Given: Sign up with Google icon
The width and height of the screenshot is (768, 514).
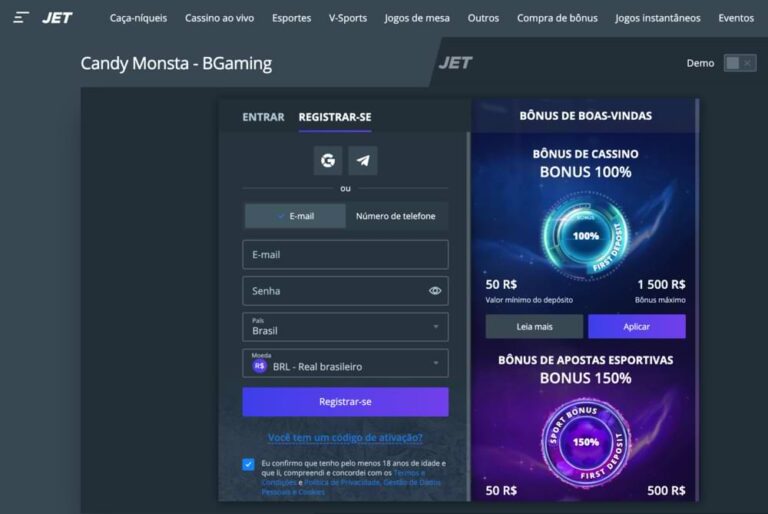Looking at the screenshot, I should (327, 160).
